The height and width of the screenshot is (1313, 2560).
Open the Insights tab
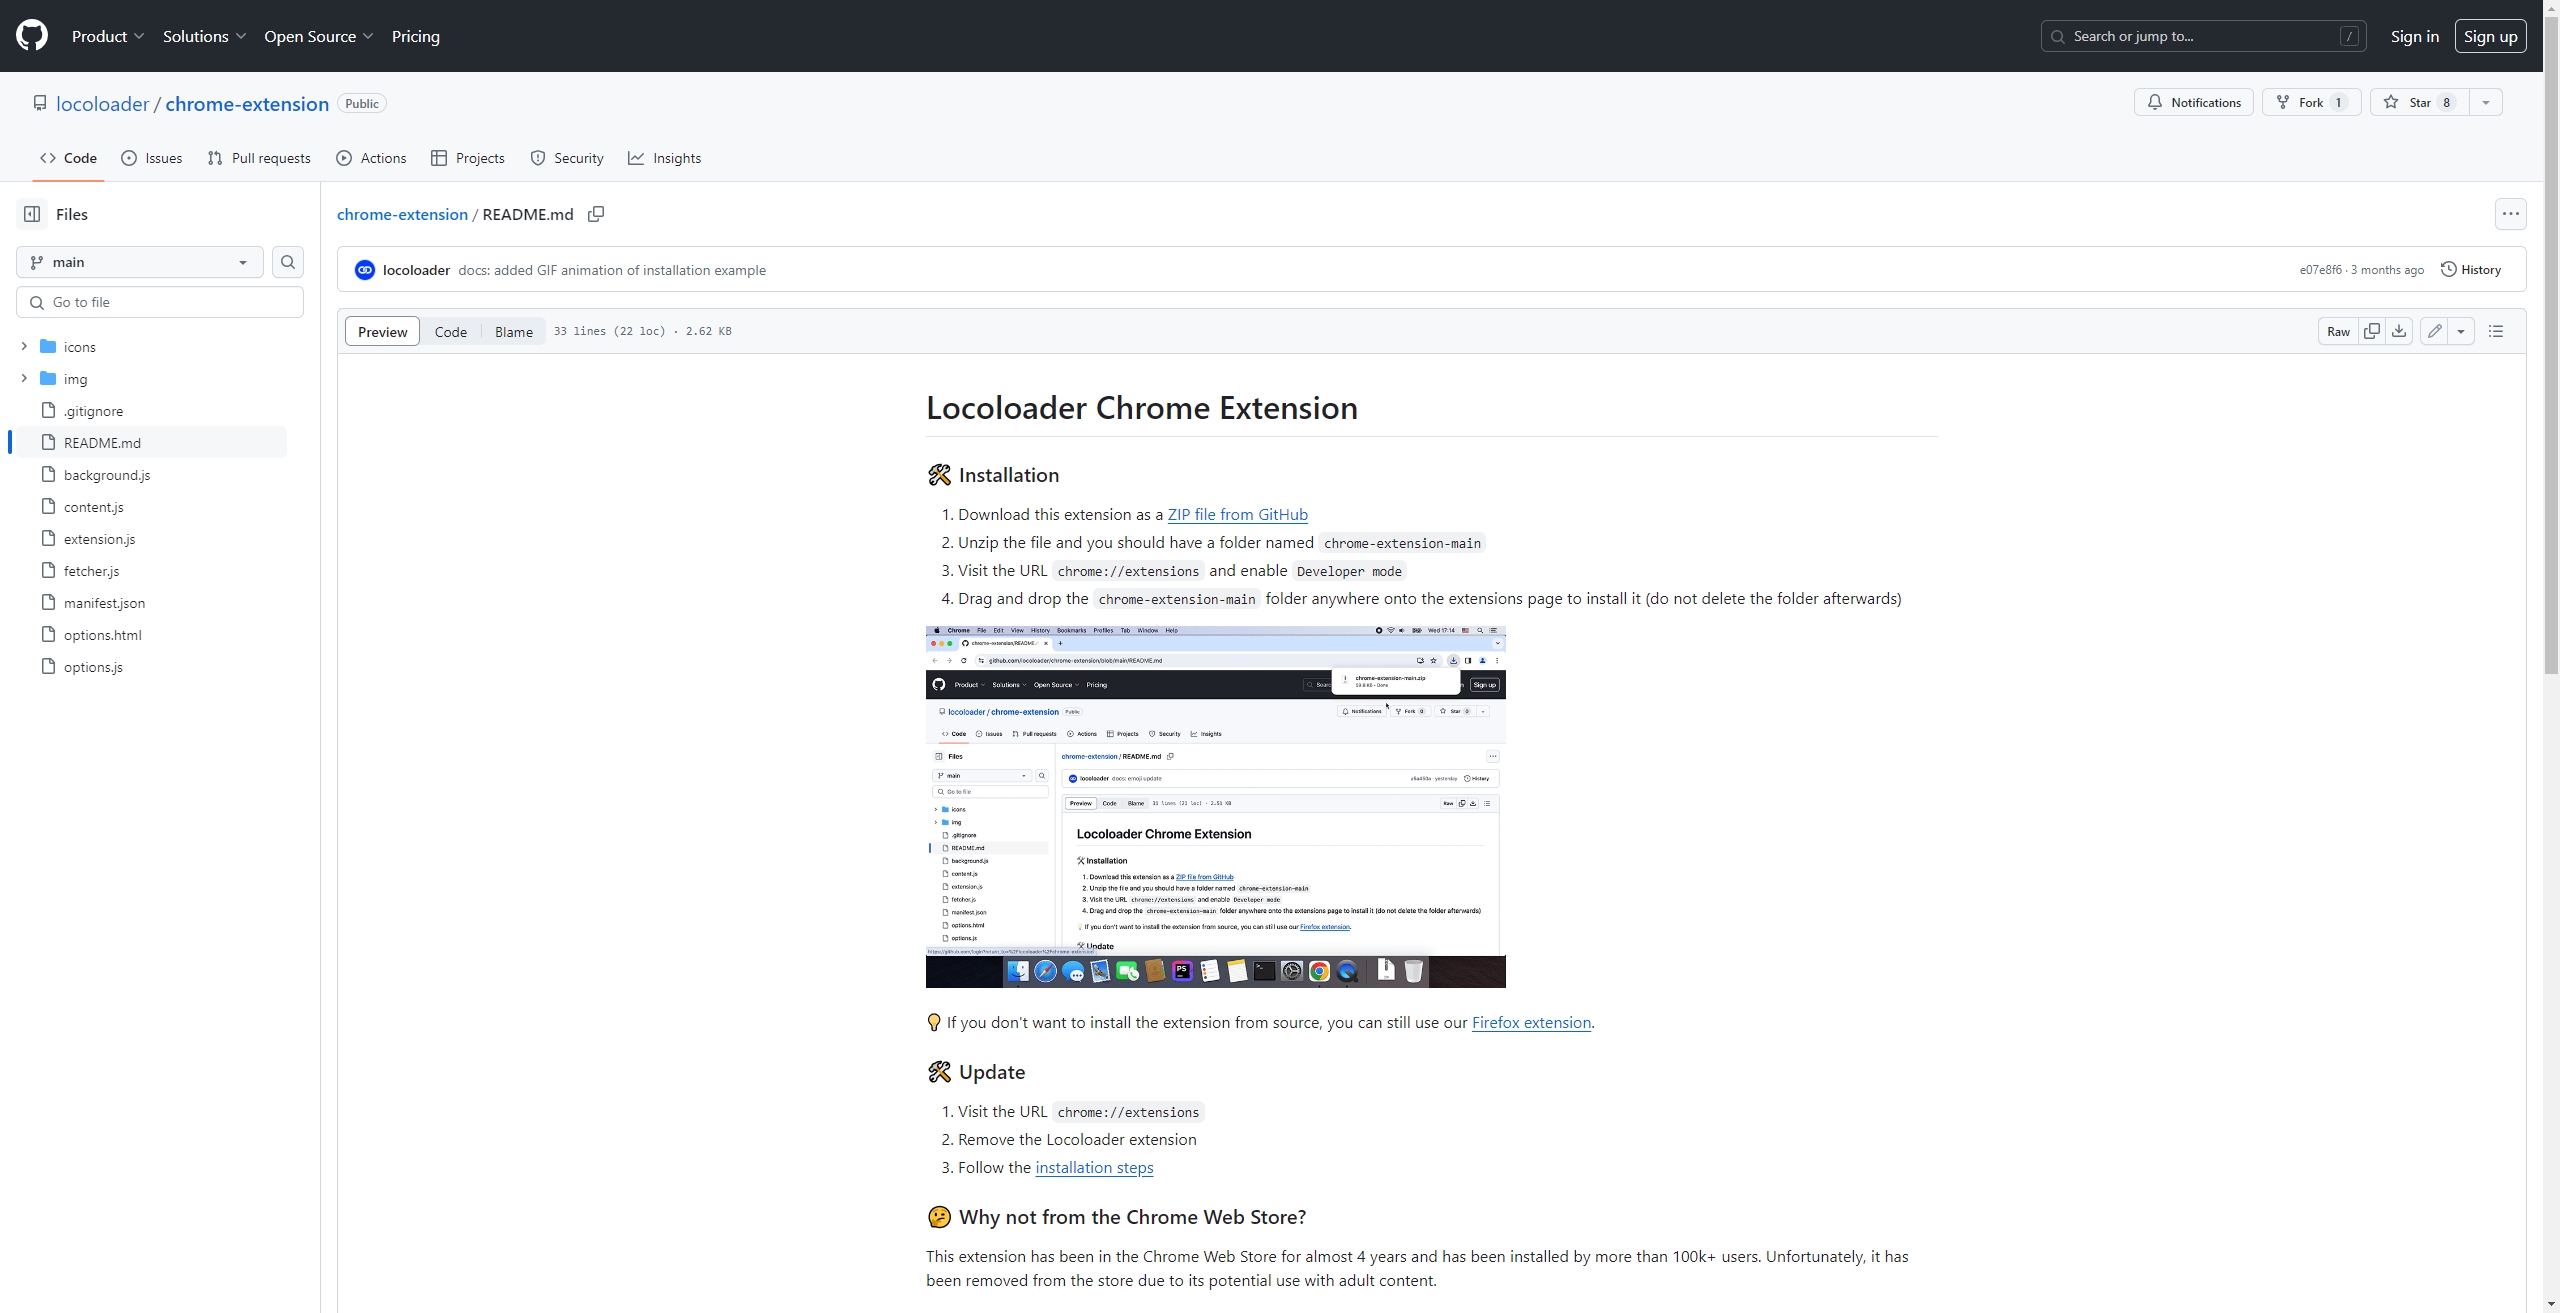(x=665, y=158)
